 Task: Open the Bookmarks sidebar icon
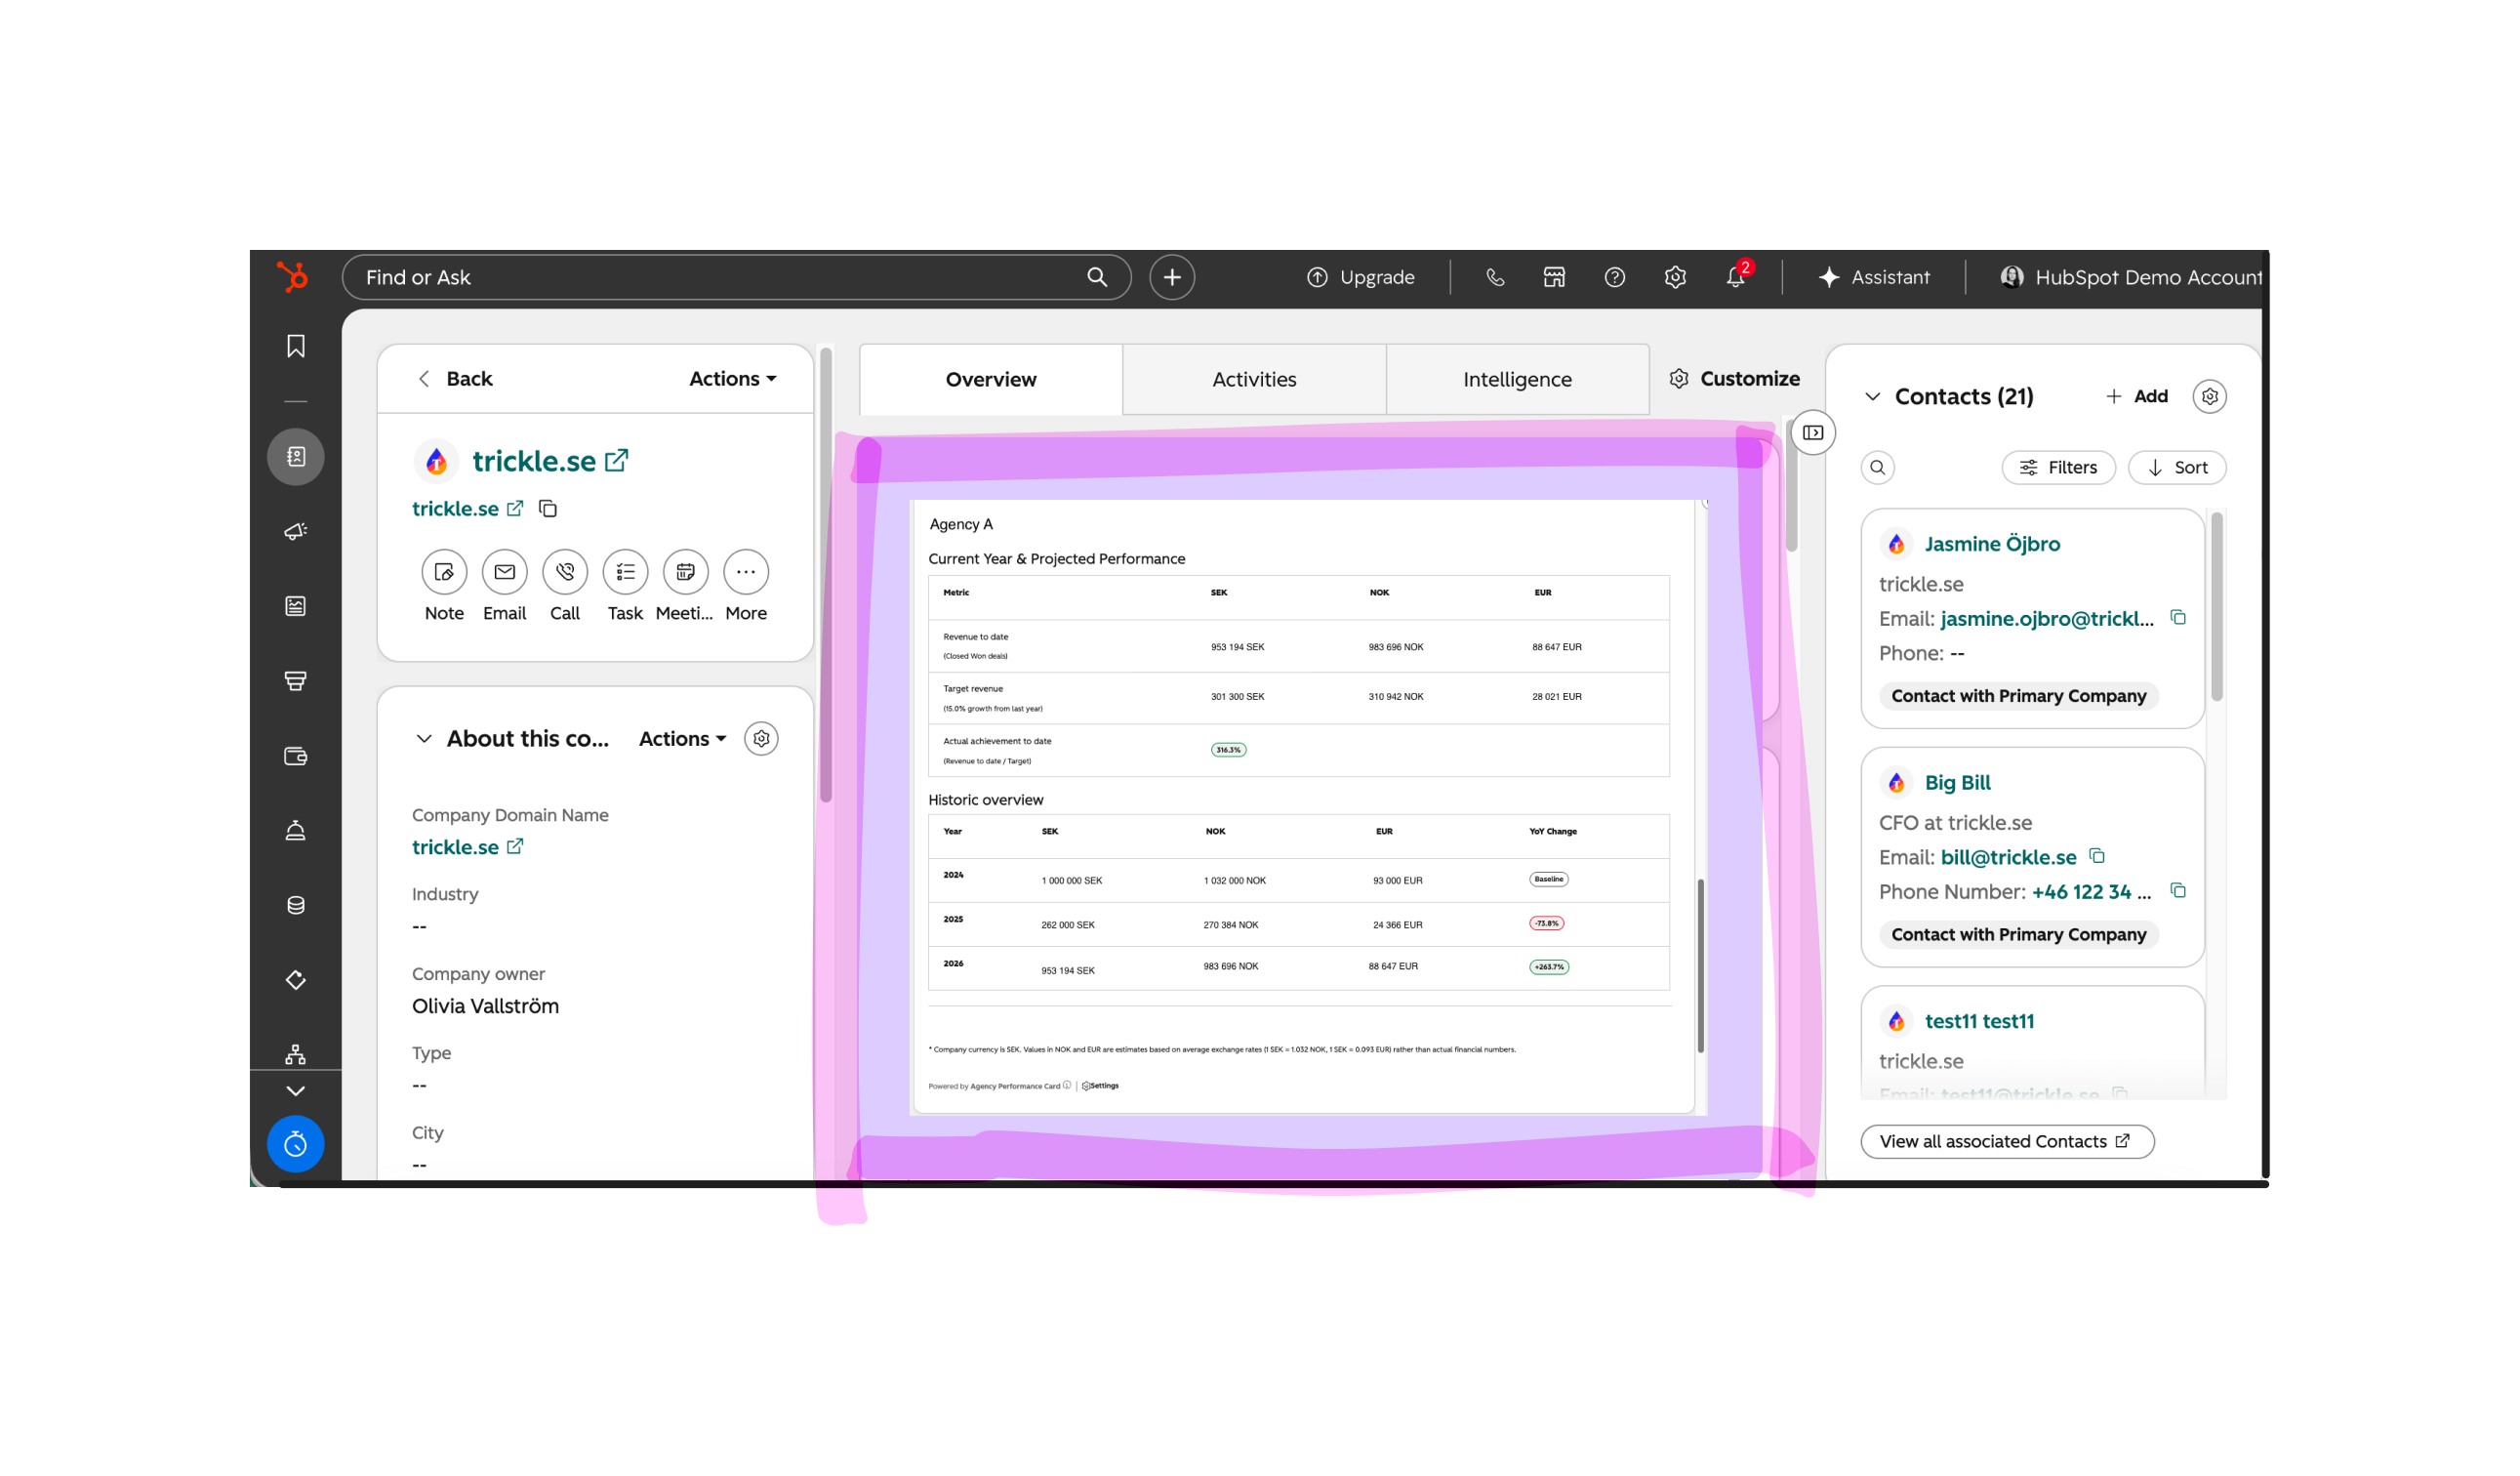[x=296, y=346]
